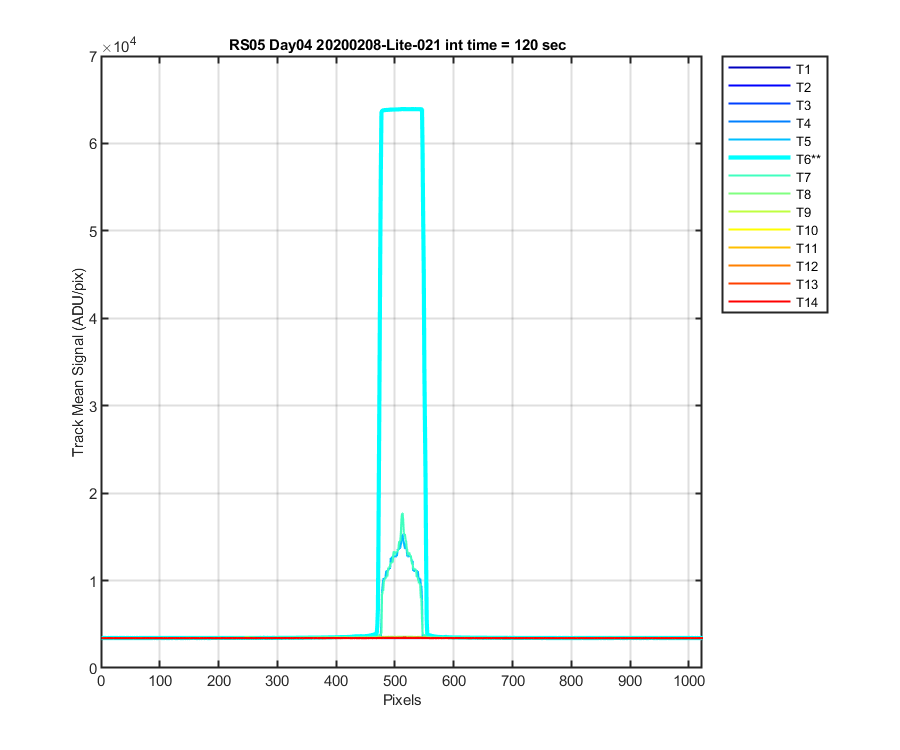Viewport: 900px width, 750px height.
Task: Click the T13 legend label
Action: tap(806, 284)
